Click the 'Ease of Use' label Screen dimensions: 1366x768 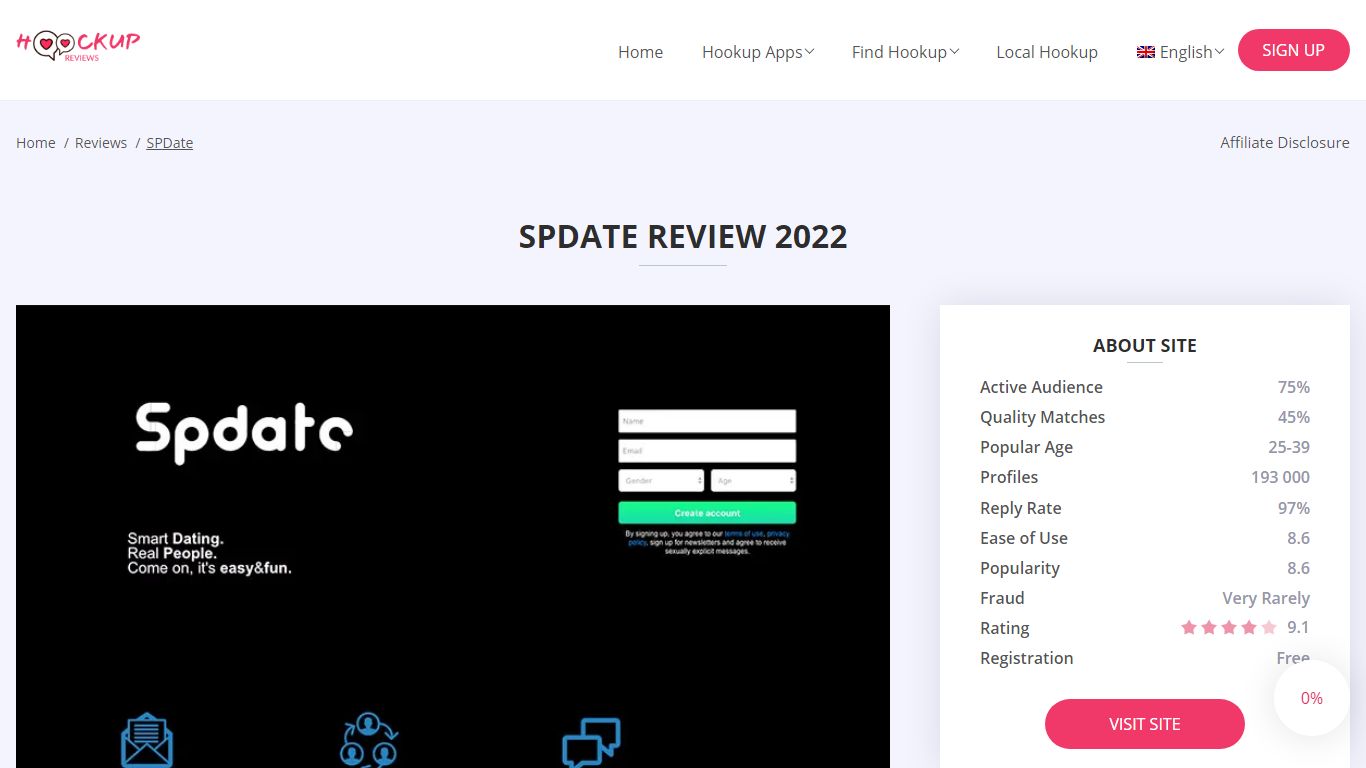(x=1024, y=538)
